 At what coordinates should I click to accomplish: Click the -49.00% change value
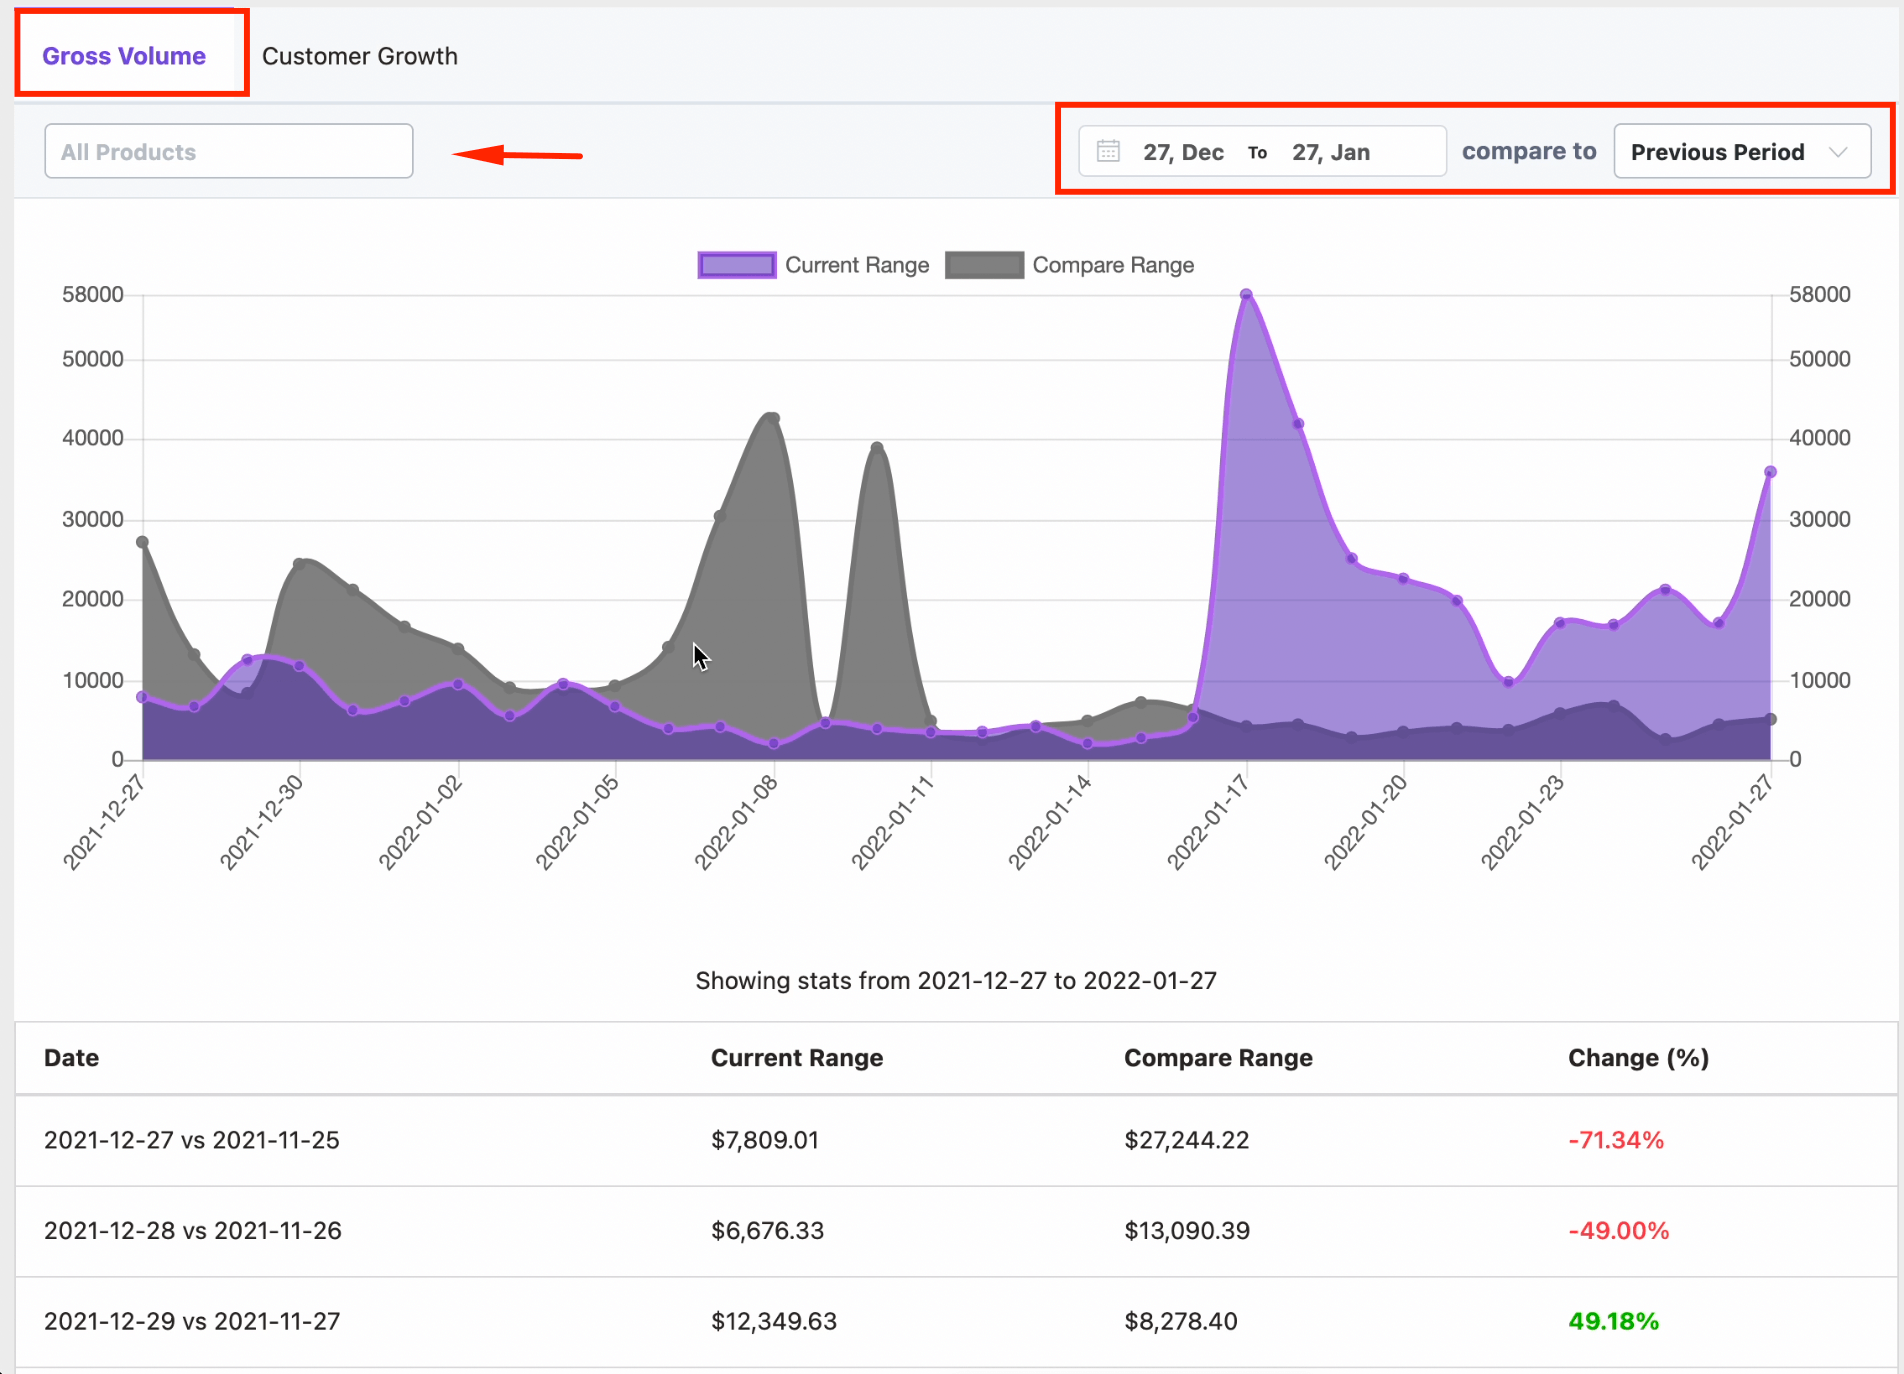[x=1619, y=1231]
